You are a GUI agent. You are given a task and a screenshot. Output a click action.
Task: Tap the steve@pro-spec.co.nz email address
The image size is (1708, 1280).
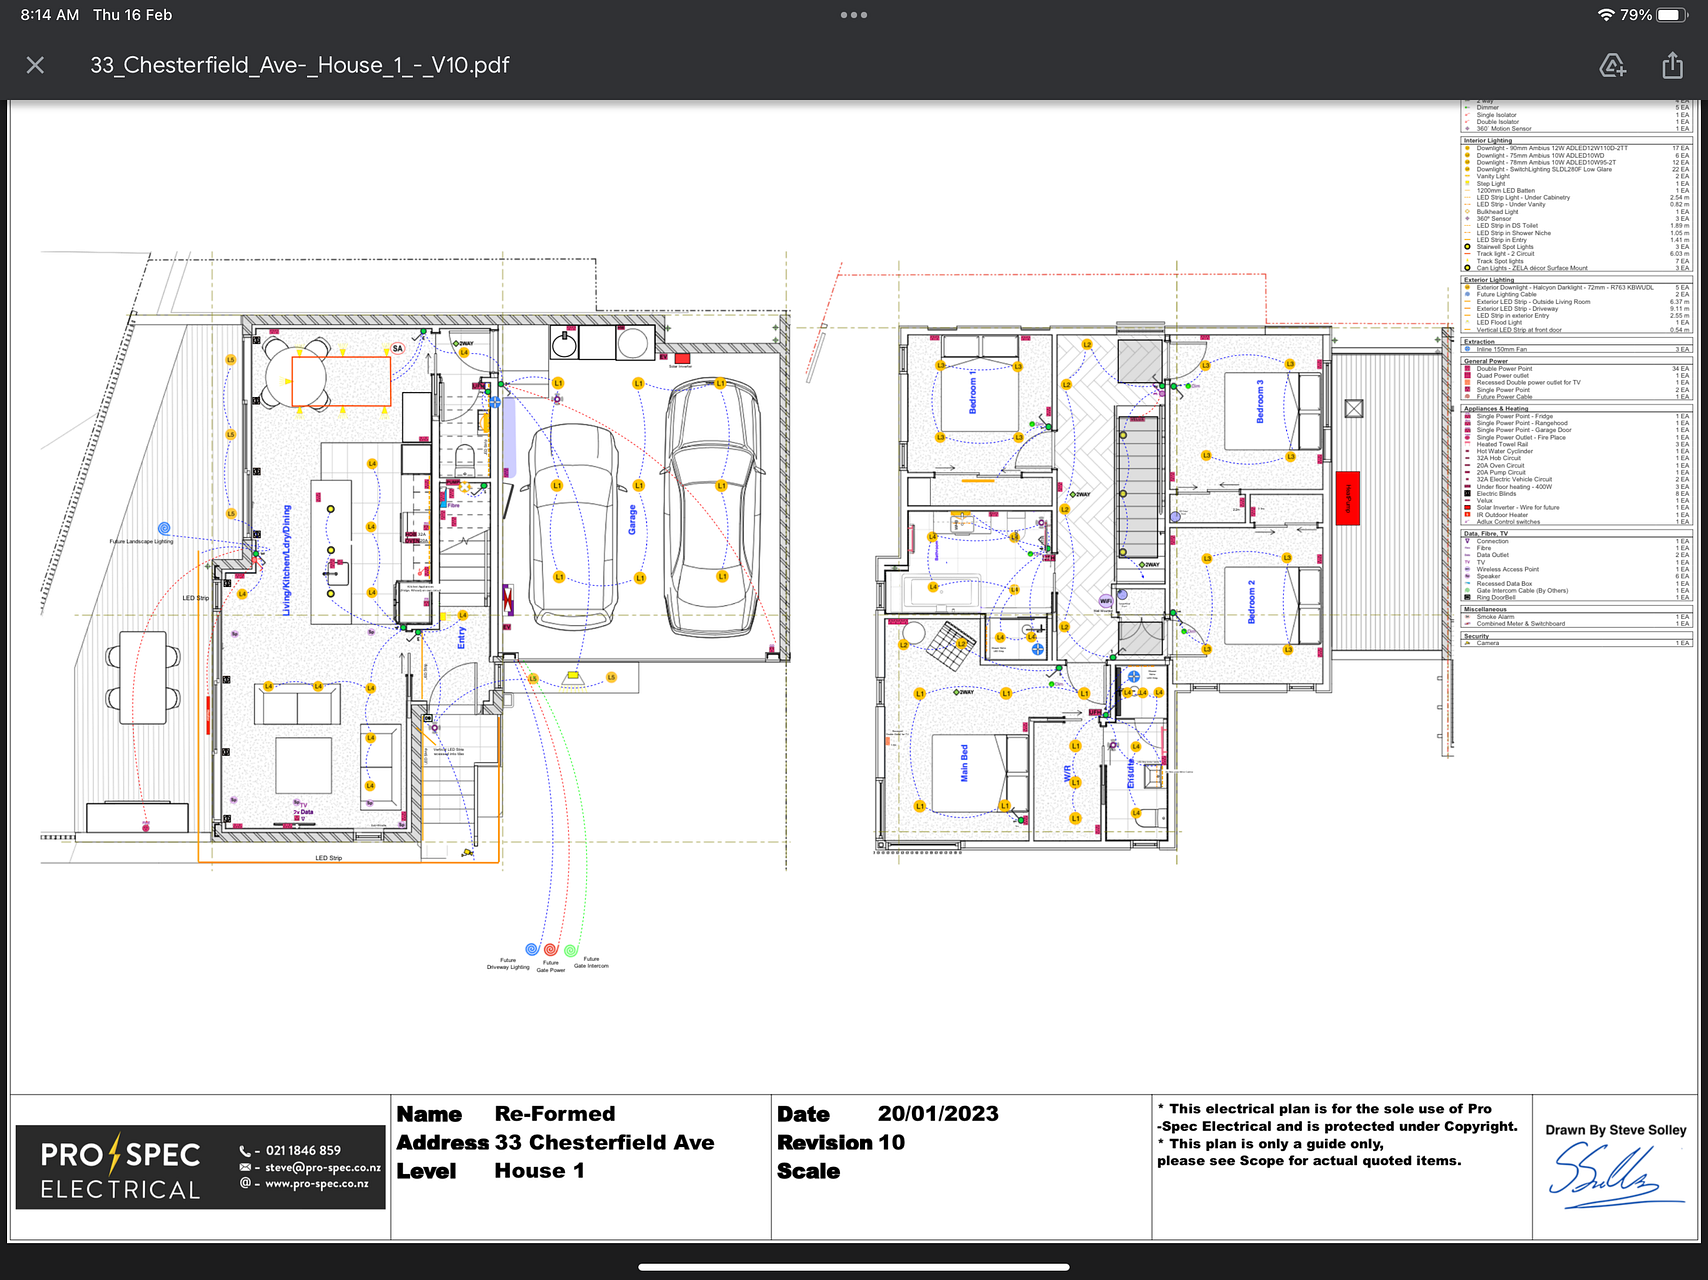tap(322, 1167)
